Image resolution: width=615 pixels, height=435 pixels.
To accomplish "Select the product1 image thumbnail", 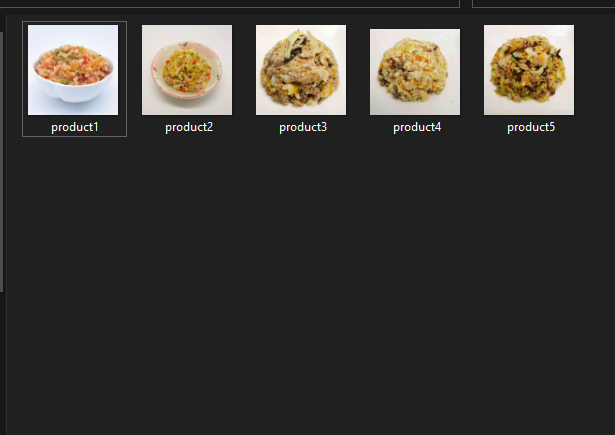I will tap(73, 70).
